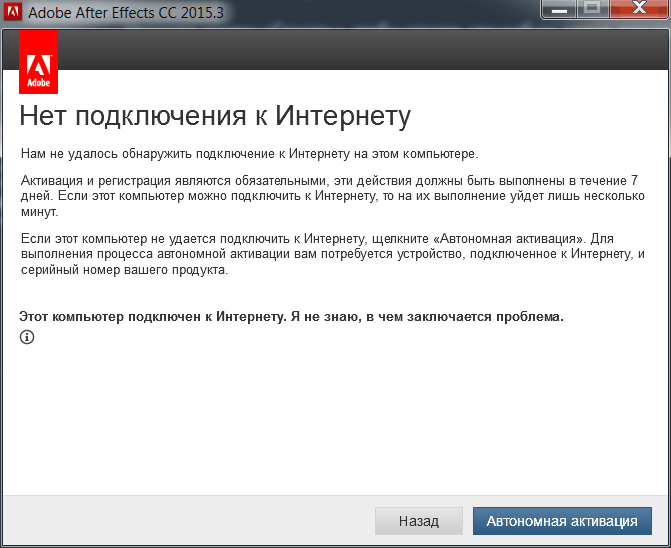The image size is (671, 548).
Task: Open the info icon below the bold text
Action: click(27, 337)
